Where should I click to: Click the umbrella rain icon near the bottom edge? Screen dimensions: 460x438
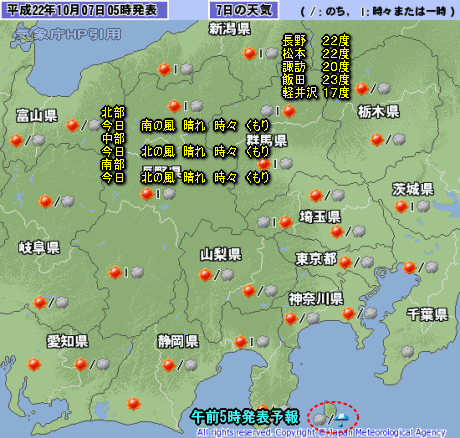(342, 419)
